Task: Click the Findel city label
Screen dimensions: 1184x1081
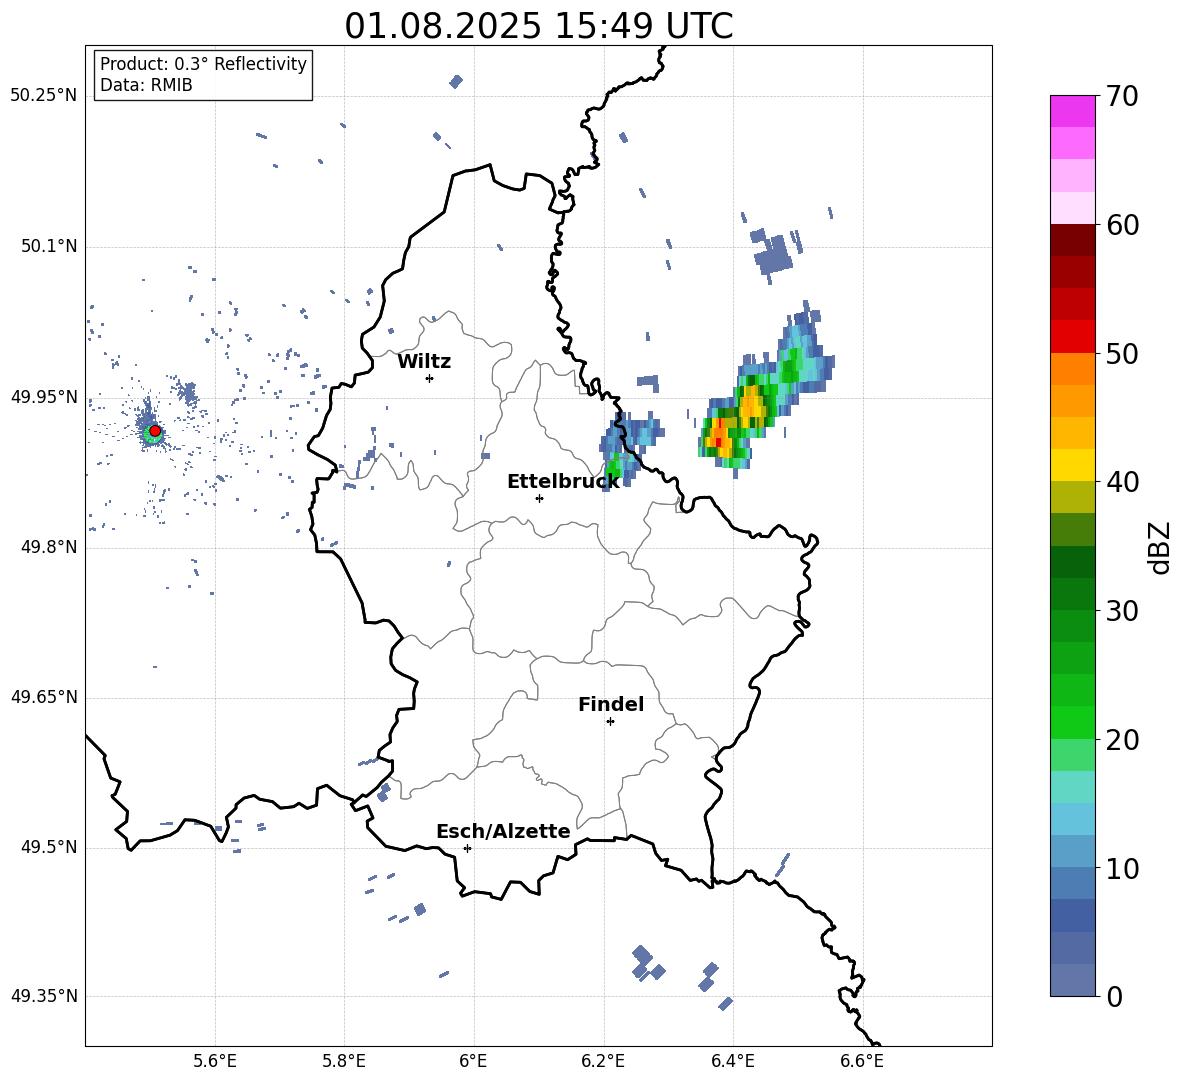Action: click(611, 704)
